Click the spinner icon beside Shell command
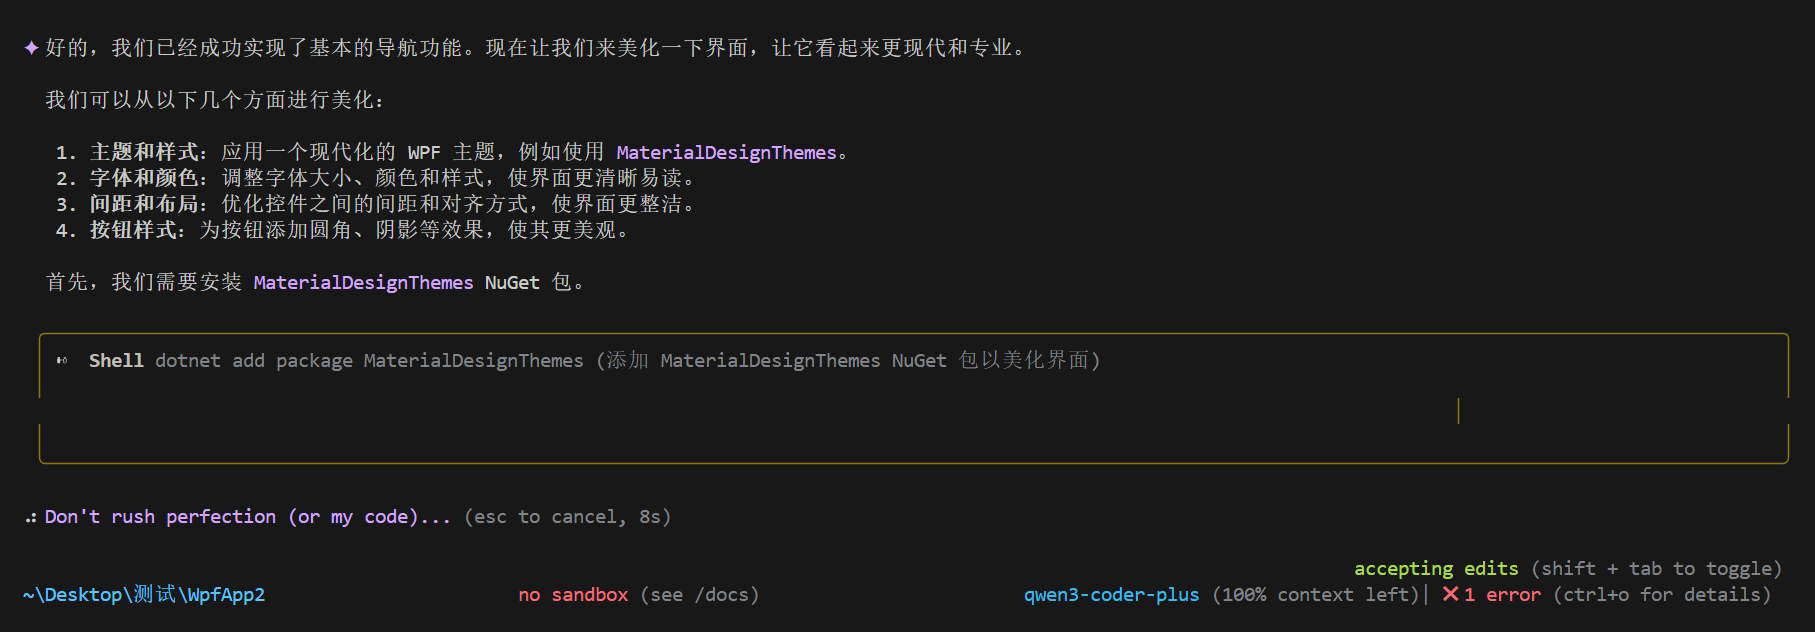 [x=62, y=361]
